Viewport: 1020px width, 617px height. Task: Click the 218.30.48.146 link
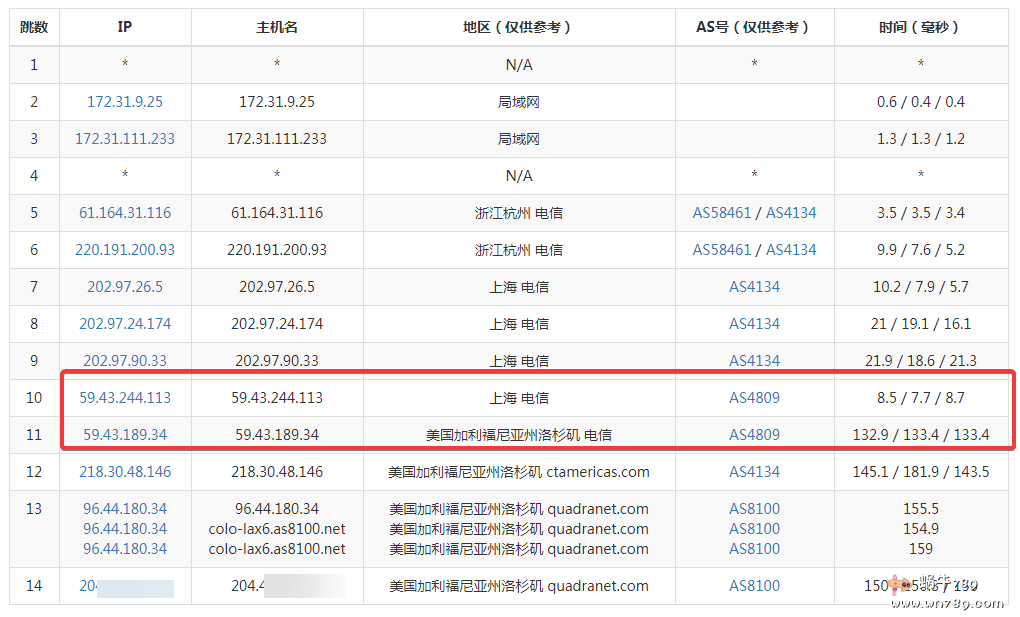coord(124,471)
